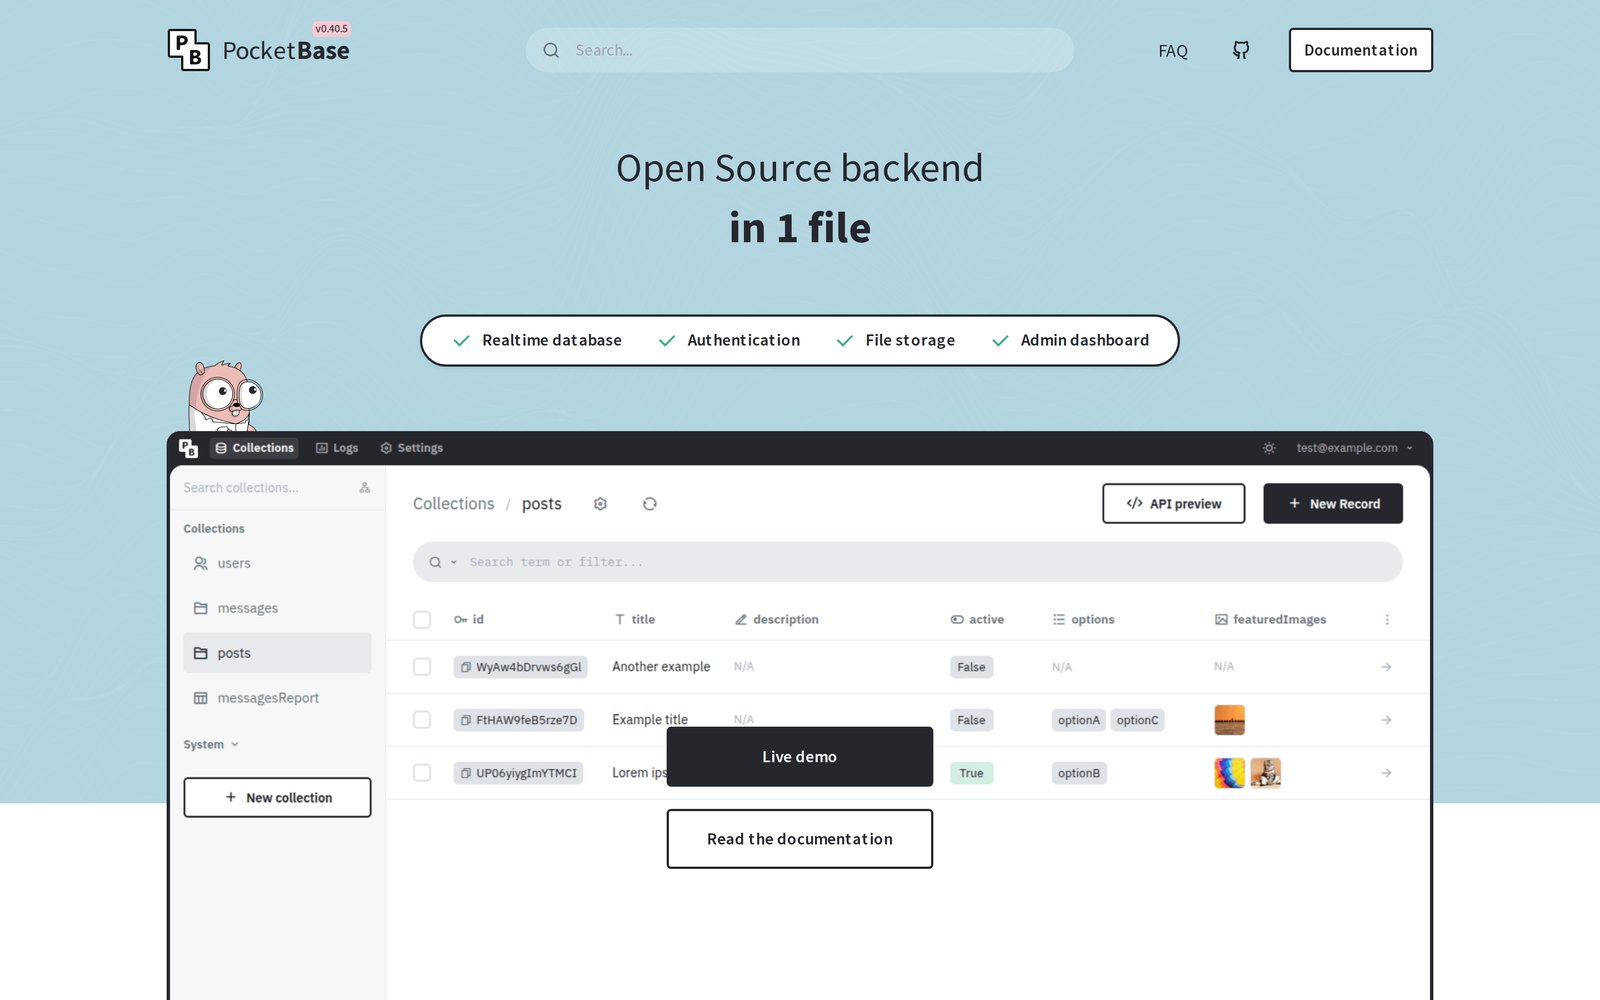Check the Another example row checkbox
1600x1000 pixels.
tap(422, 667)
